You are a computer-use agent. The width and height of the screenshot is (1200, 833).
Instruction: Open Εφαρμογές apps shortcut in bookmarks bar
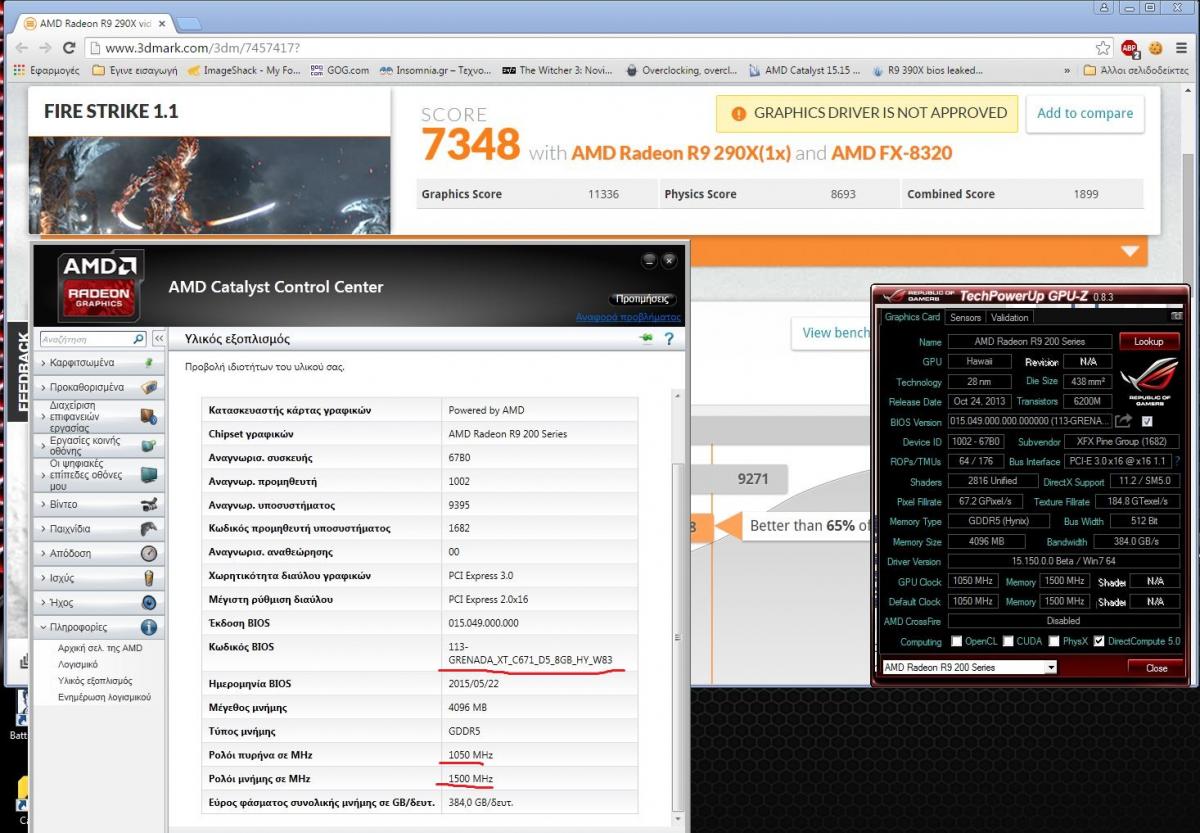[47, 71]
